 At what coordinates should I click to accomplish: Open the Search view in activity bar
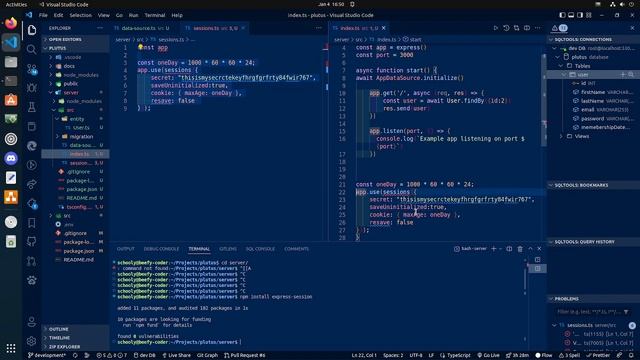point(31,49)
